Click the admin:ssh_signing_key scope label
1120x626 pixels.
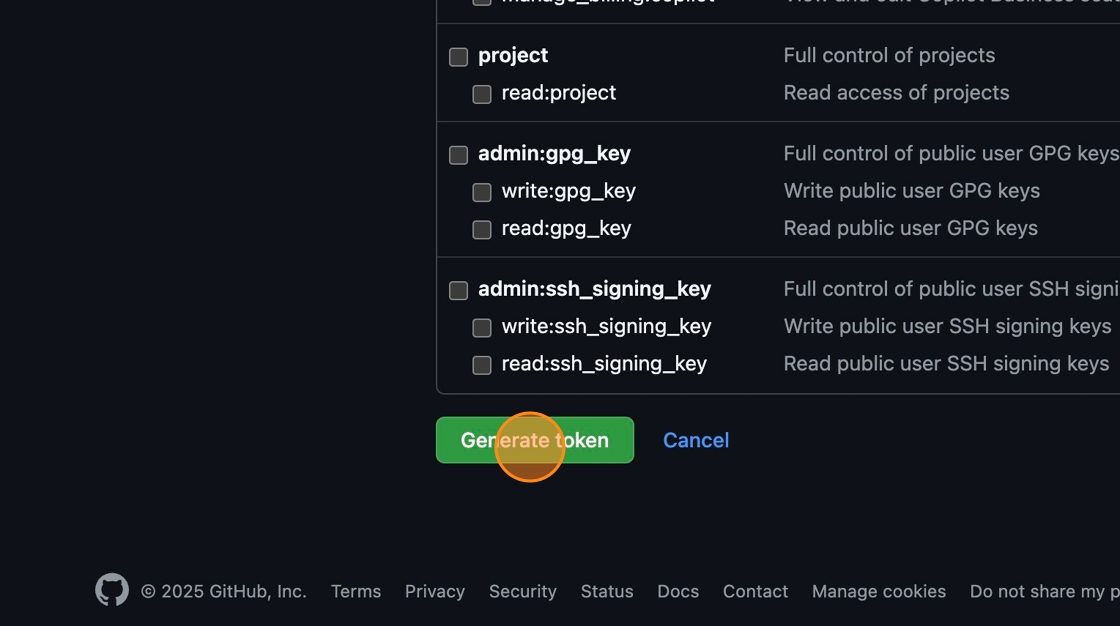[x=594, y=289]
